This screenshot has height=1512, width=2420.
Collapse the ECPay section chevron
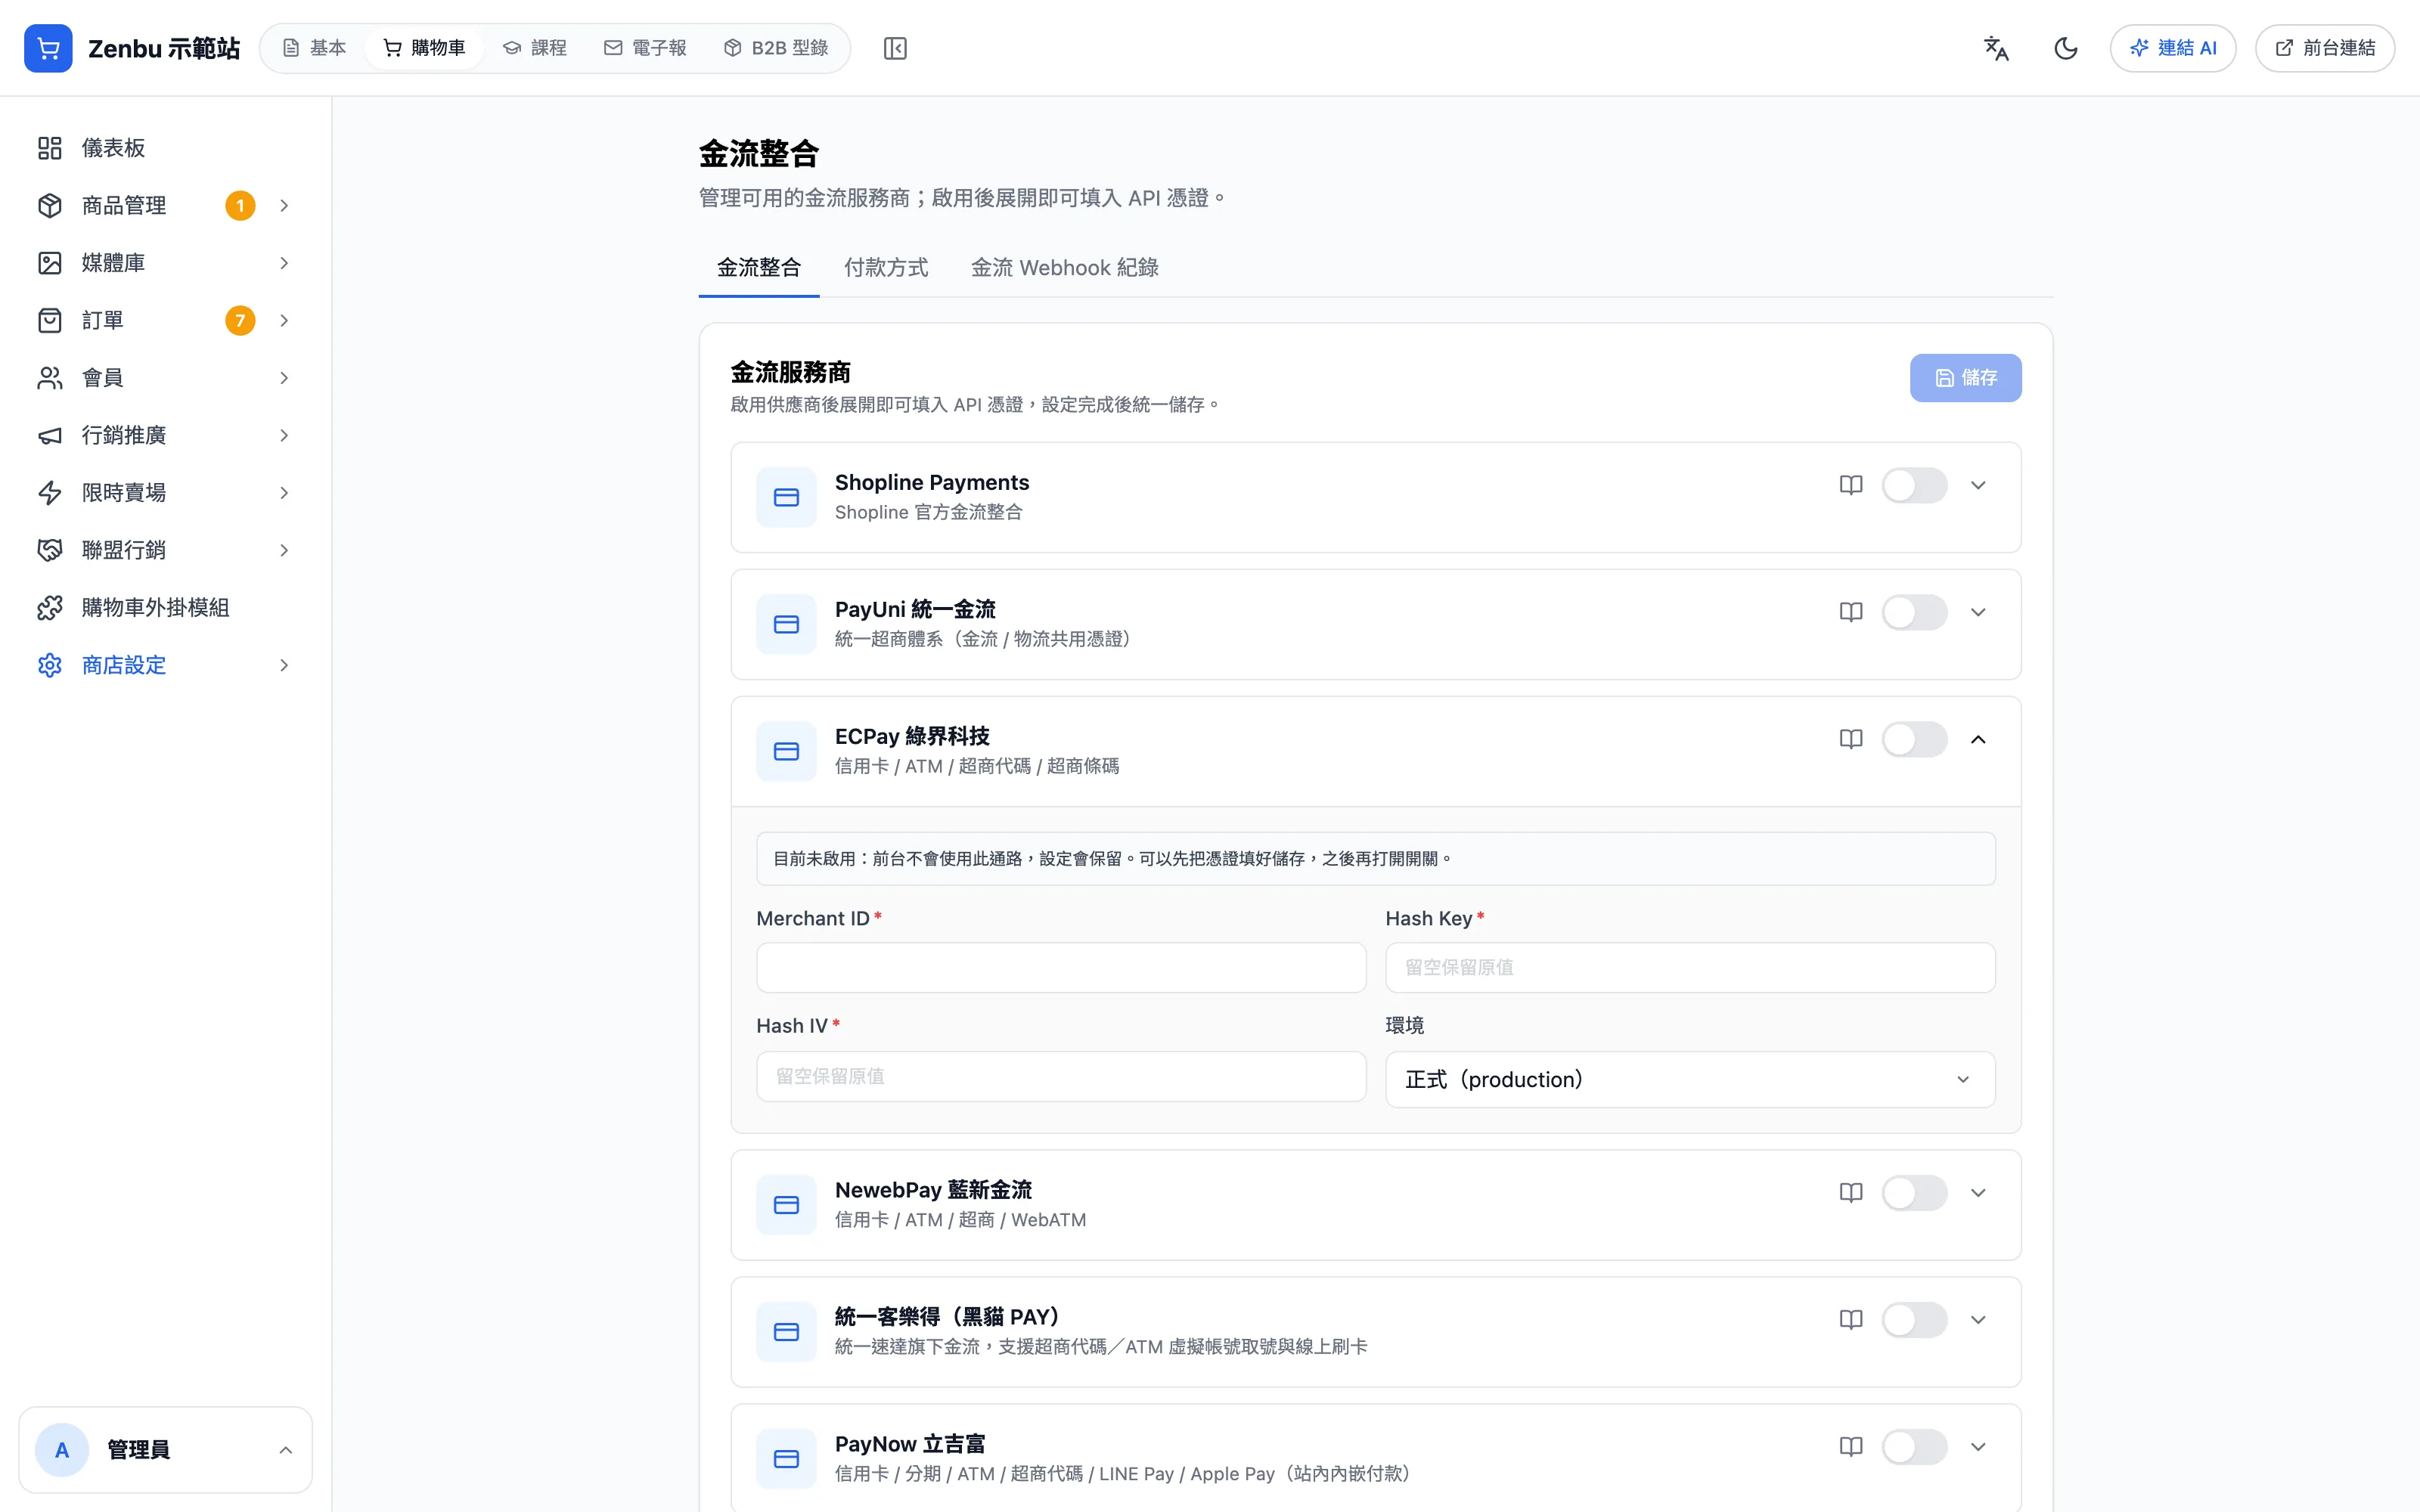(x=1978, y=739)
